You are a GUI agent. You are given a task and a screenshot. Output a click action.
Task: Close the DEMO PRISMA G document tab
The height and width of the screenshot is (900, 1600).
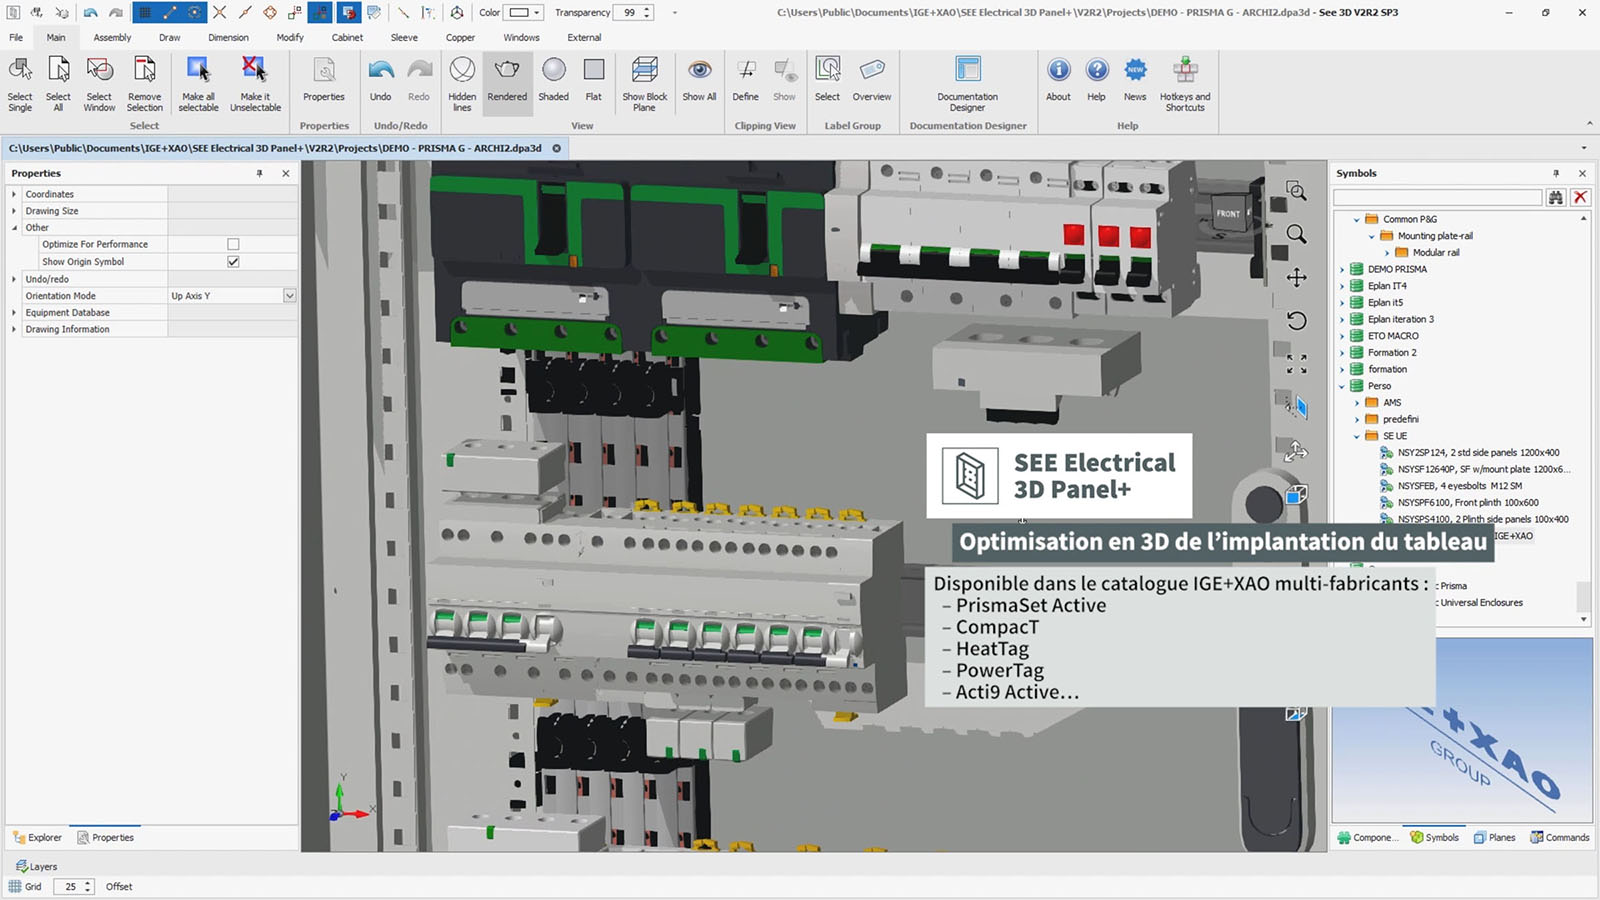[x=557, y=148]
